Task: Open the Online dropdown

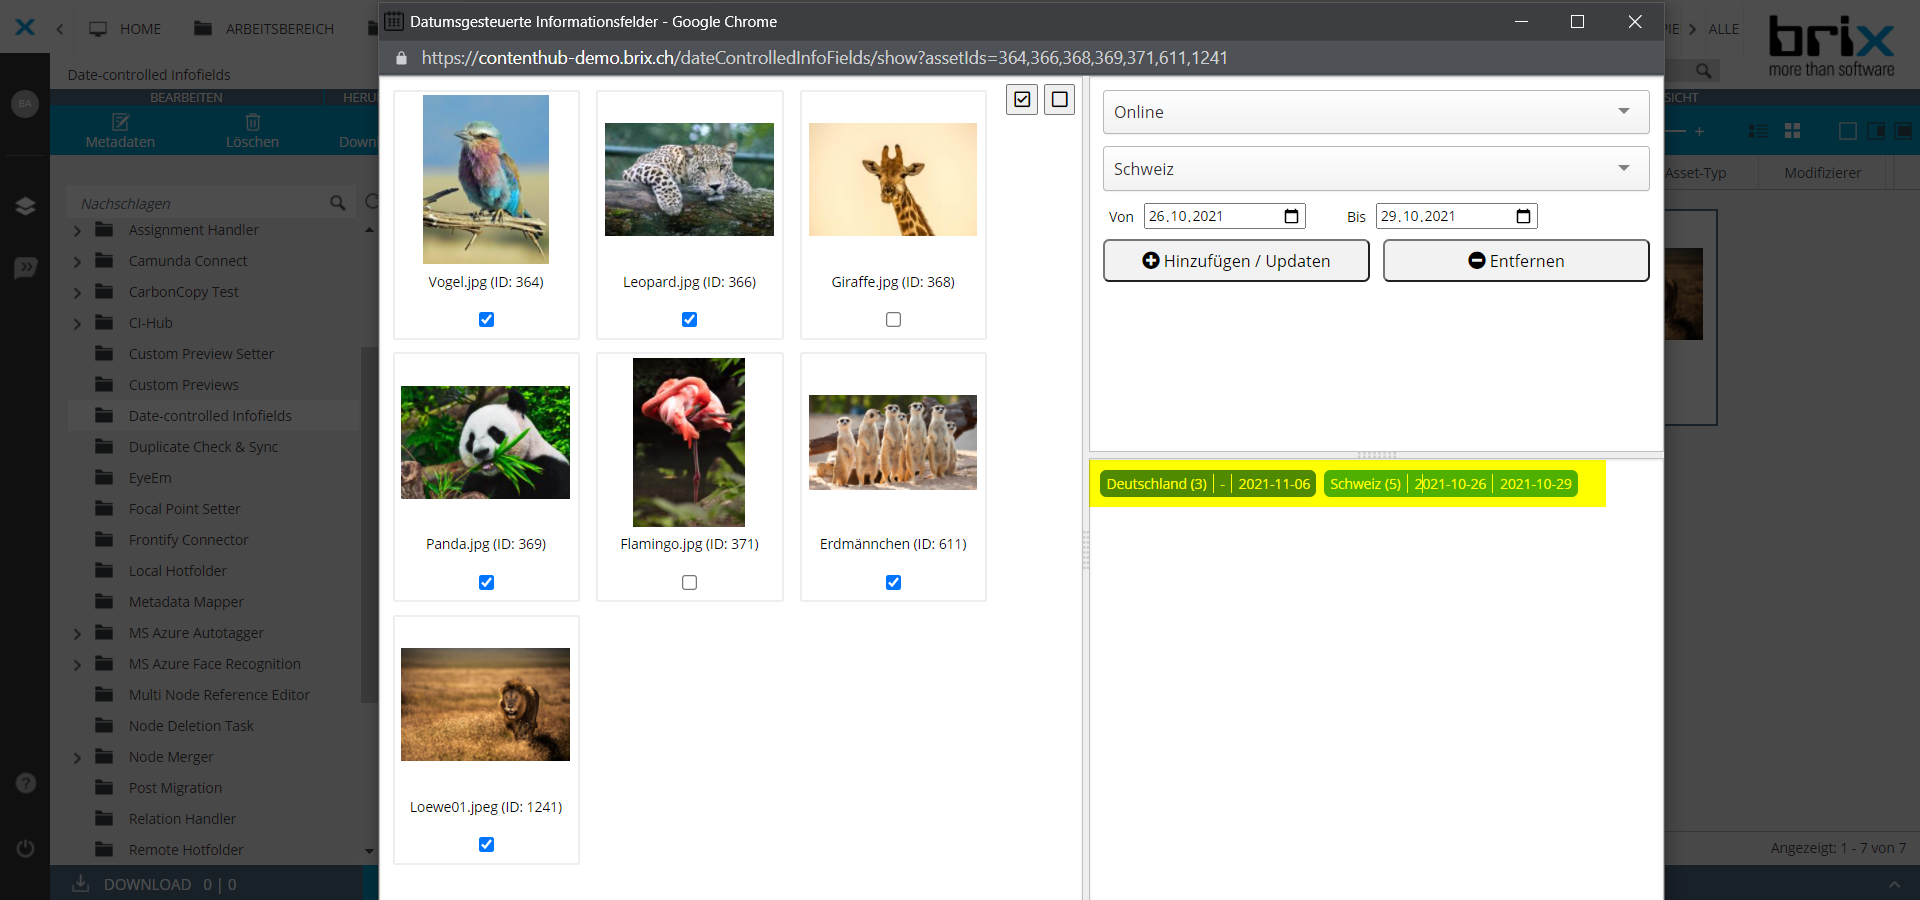Action: pos(1375,112)
